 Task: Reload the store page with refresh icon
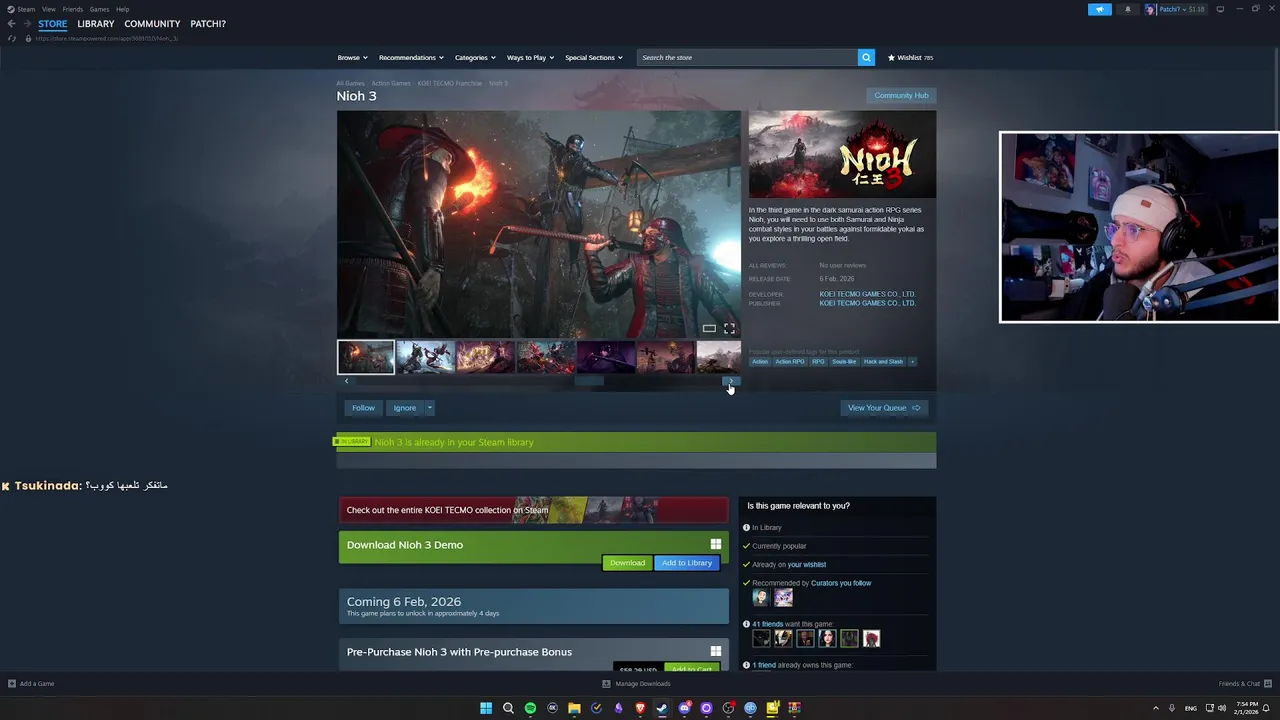tap(12, 38)
